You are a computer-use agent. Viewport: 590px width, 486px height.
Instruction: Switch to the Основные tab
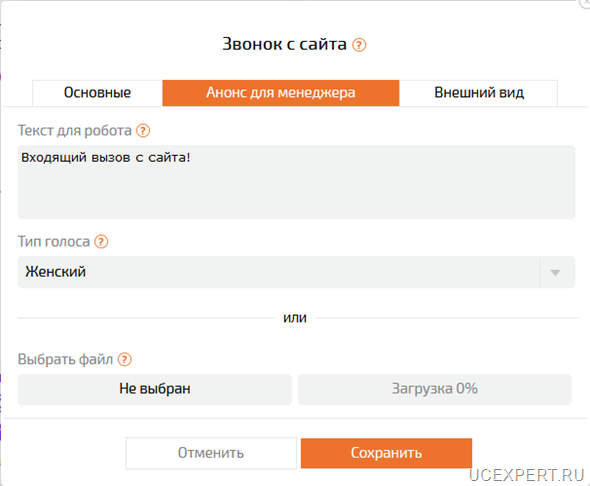pos(97,93)
